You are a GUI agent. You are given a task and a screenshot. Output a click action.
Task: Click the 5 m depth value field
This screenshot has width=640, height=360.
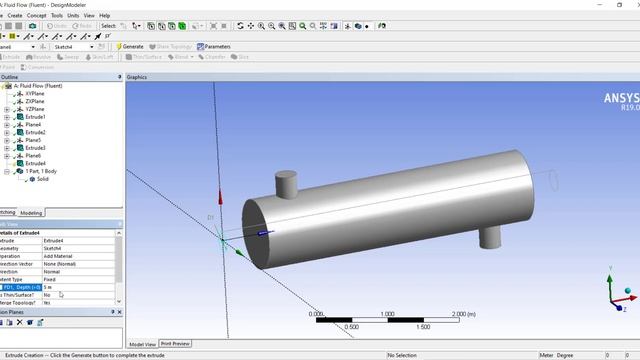click(x=79, y=287)
